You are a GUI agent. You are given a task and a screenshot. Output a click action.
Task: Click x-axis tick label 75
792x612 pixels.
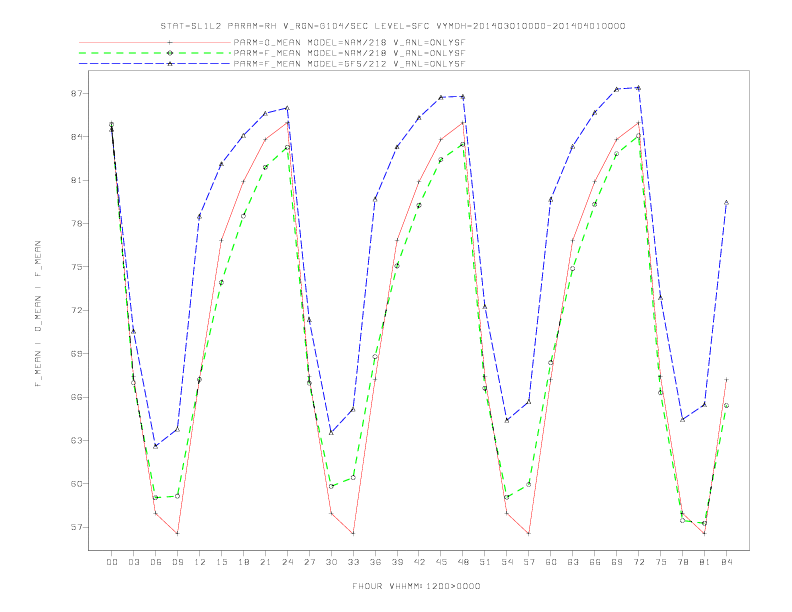point(661,562)
